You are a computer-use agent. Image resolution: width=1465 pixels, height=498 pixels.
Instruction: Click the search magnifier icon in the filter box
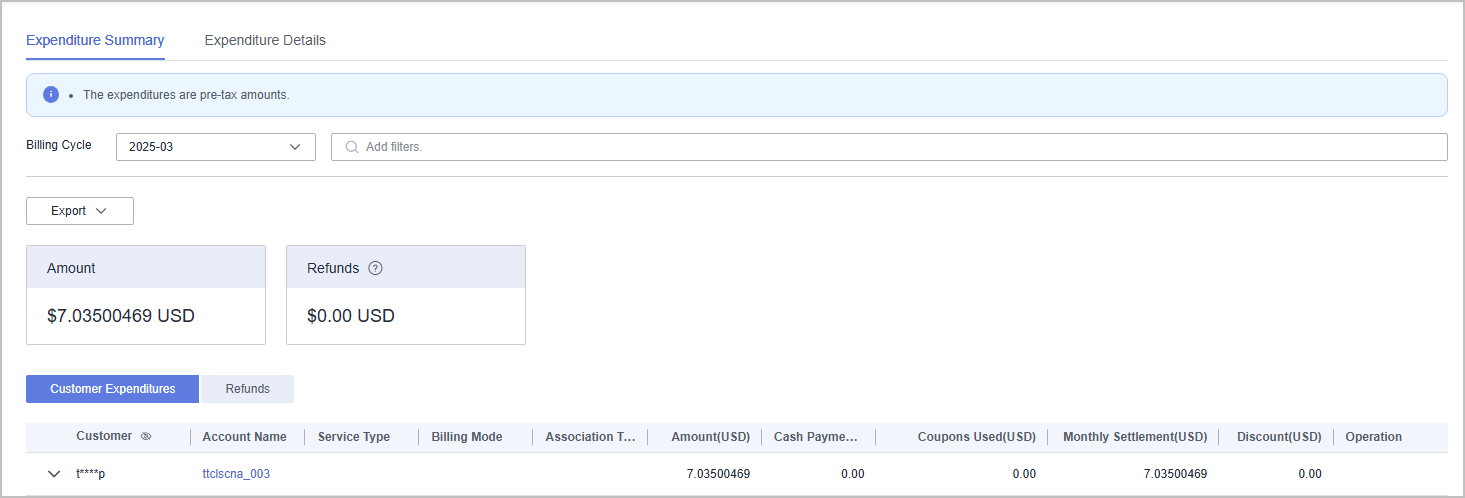(x=351, y=147)
